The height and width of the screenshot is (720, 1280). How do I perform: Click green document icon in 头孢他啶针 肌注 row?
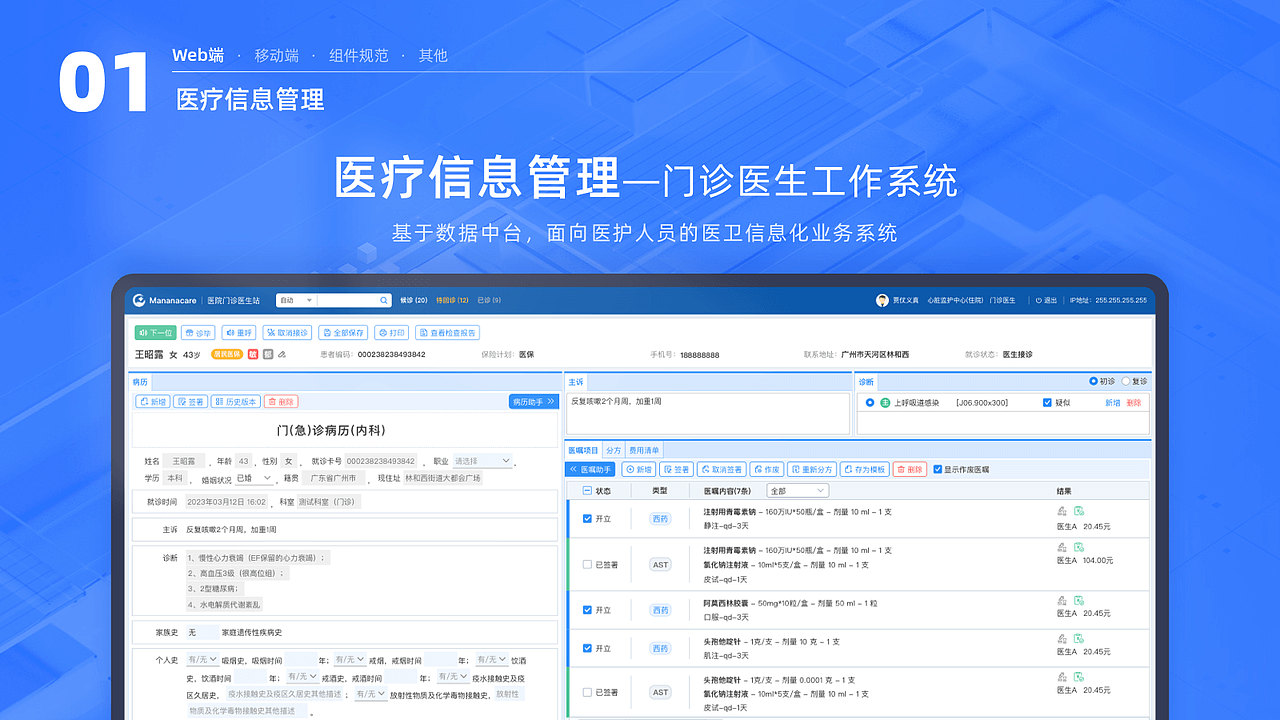tap(1078, 638)
